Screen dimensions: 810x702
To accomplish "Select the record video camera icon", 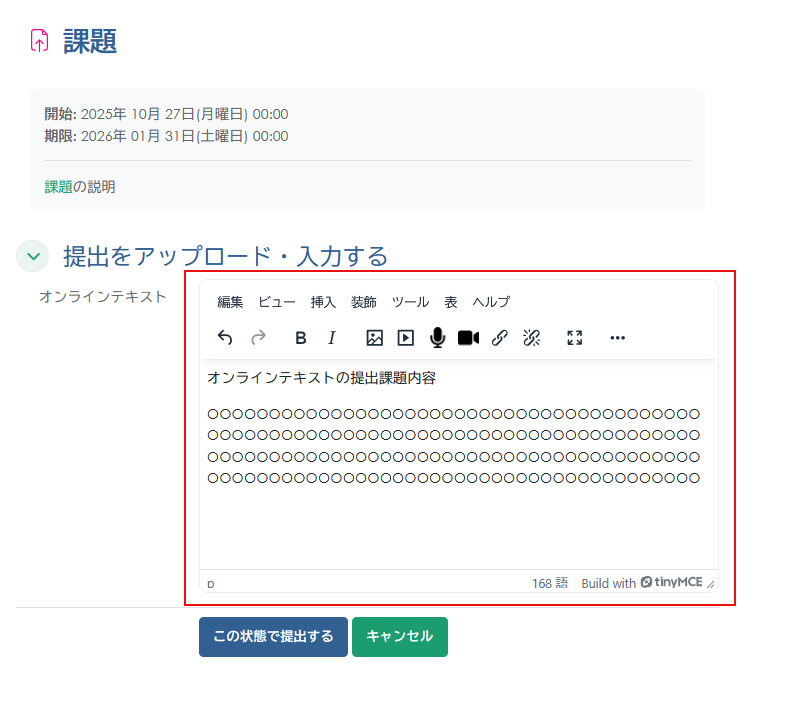I will coord(467,337).
